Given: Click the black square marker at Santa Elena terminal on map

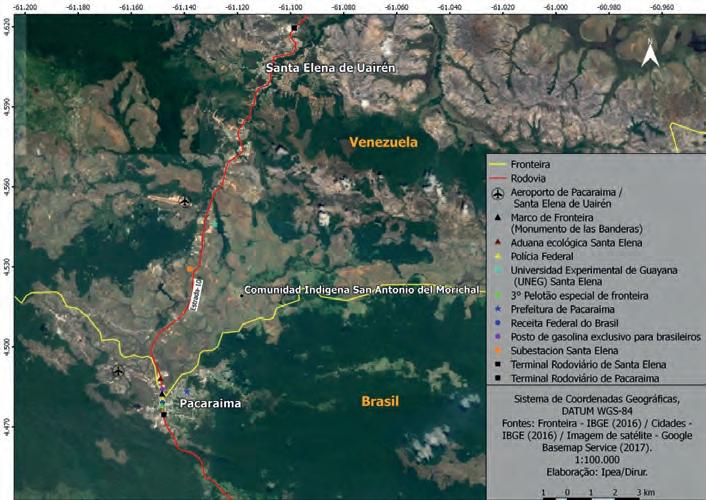Looking at the screenshot, I should tap(294, 28).
